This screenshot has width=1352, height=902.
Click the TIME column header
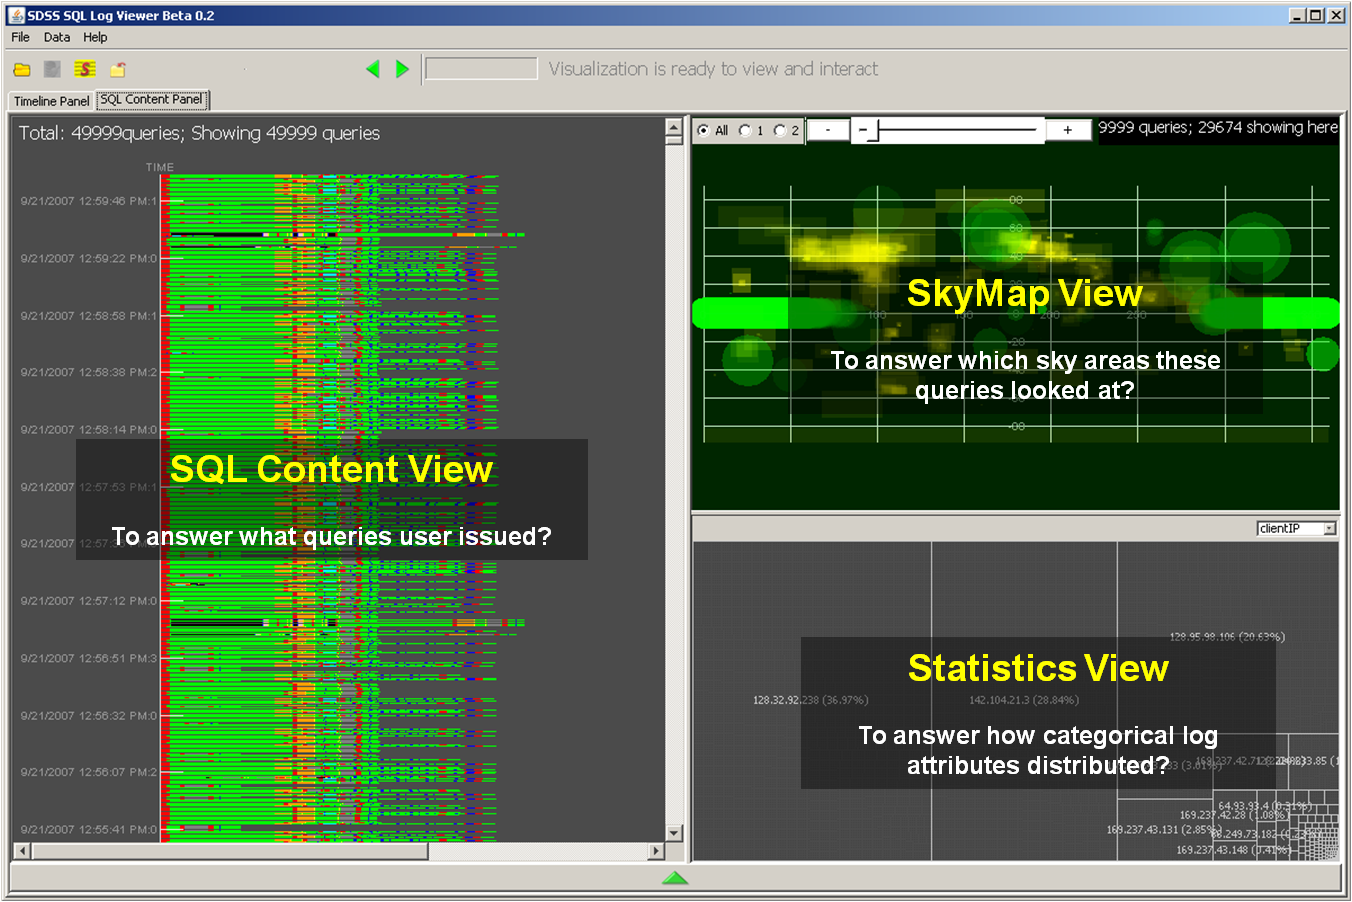tap(160, 167)
